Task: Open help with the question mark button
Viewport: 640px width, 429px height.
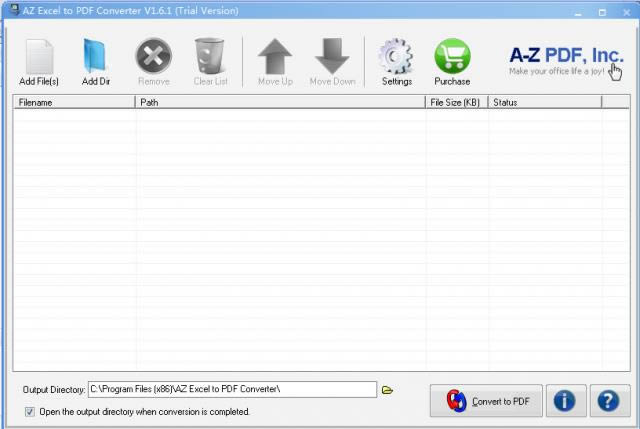Action: [x=610, y=401]
